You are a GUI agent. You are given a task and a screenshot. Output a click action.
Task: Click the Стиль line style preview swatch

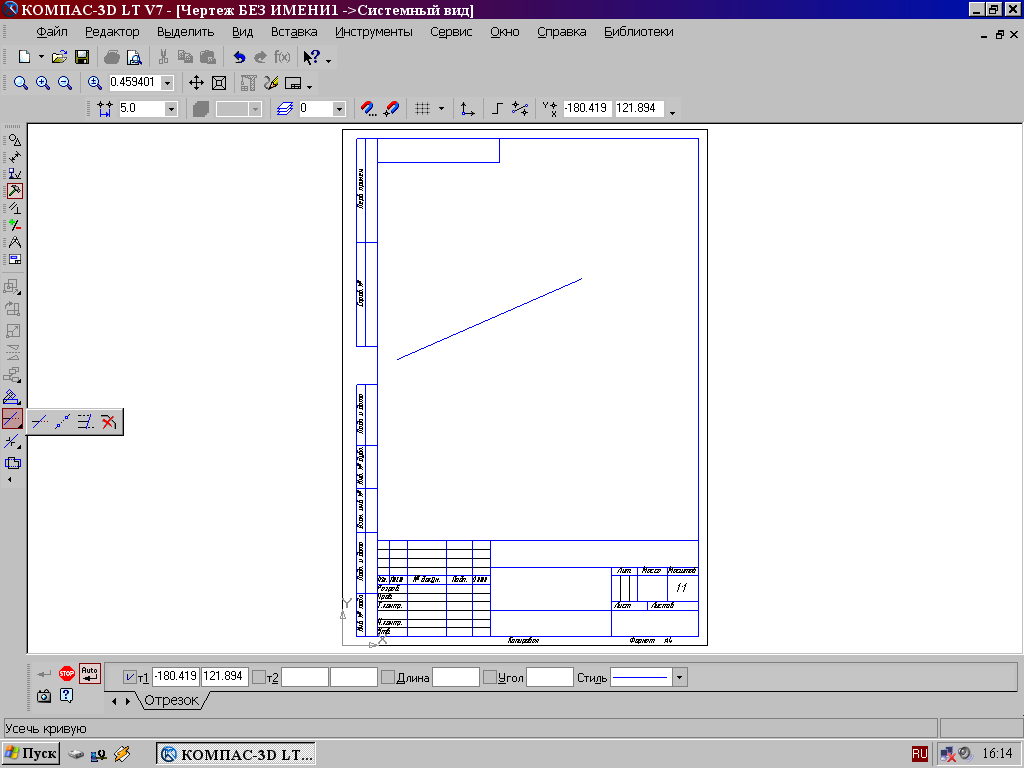tap(641, 677)
